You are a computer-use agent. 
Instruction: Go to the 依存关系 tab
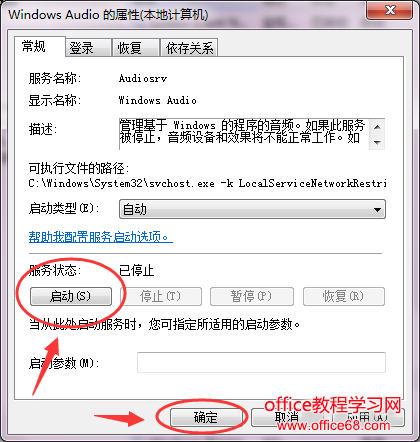(x=189, y=48)
